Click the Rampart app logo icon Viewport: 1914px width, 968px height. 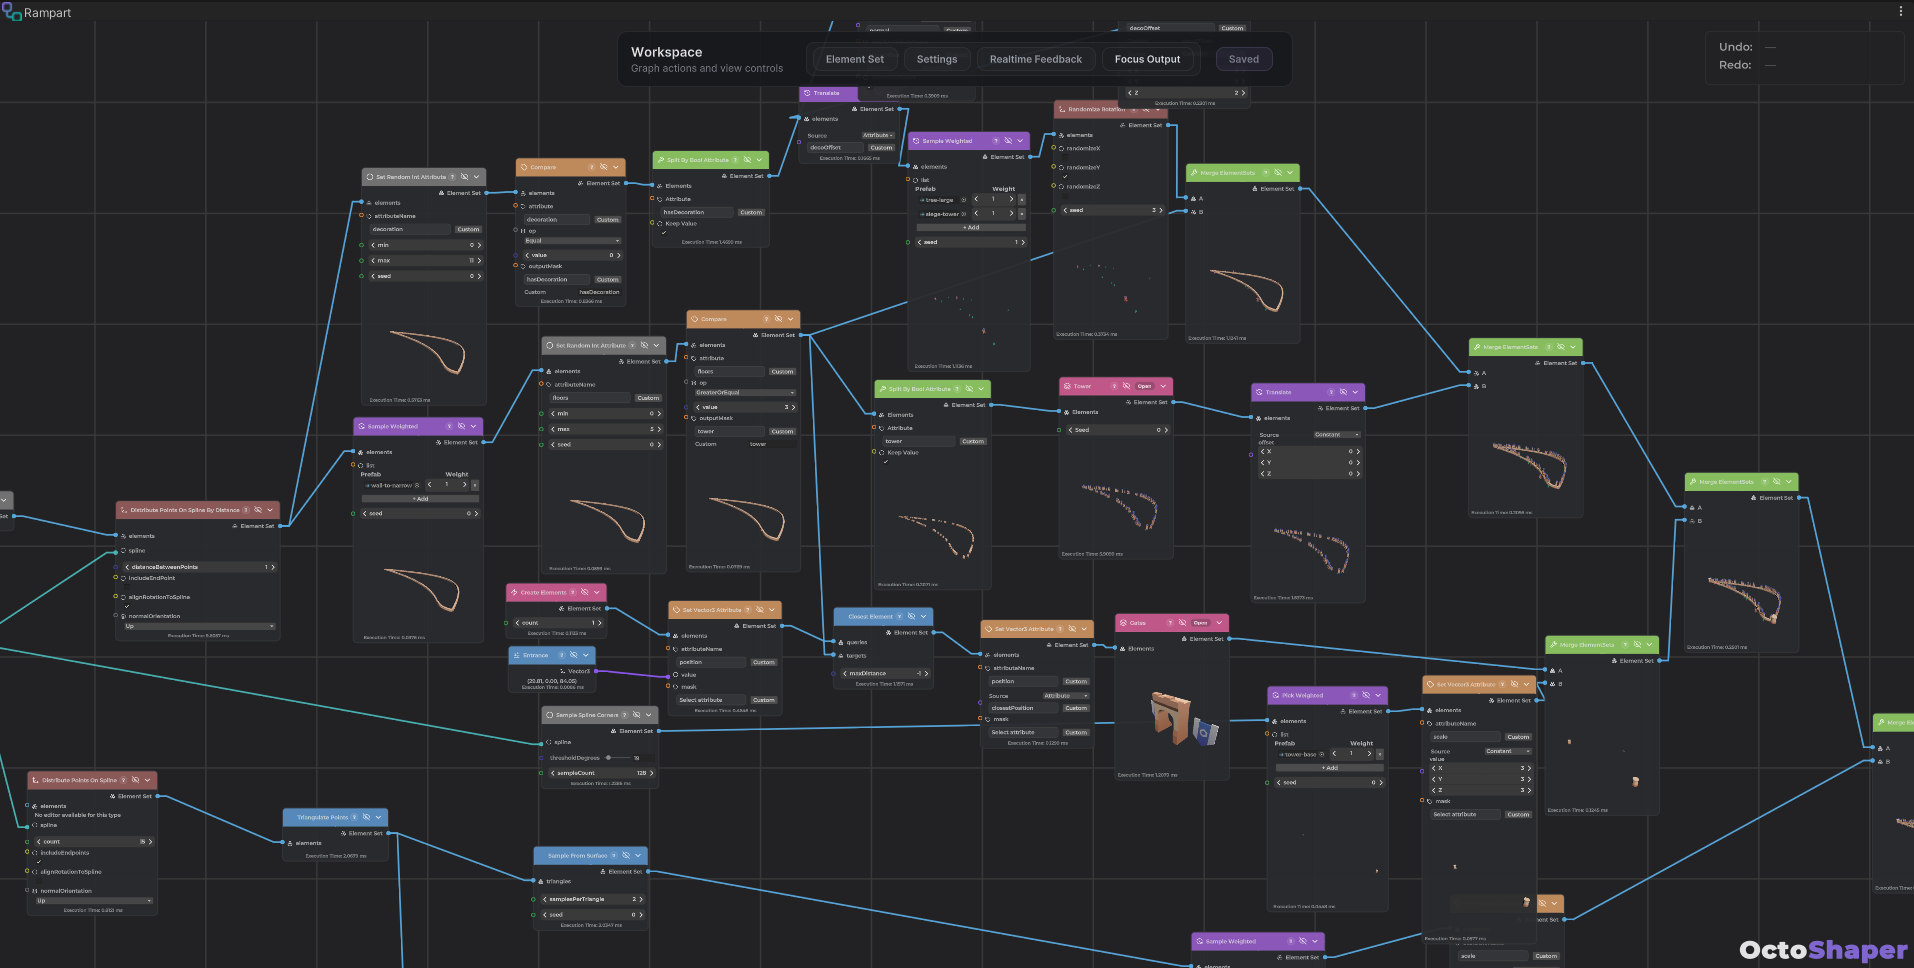[11, 12]
